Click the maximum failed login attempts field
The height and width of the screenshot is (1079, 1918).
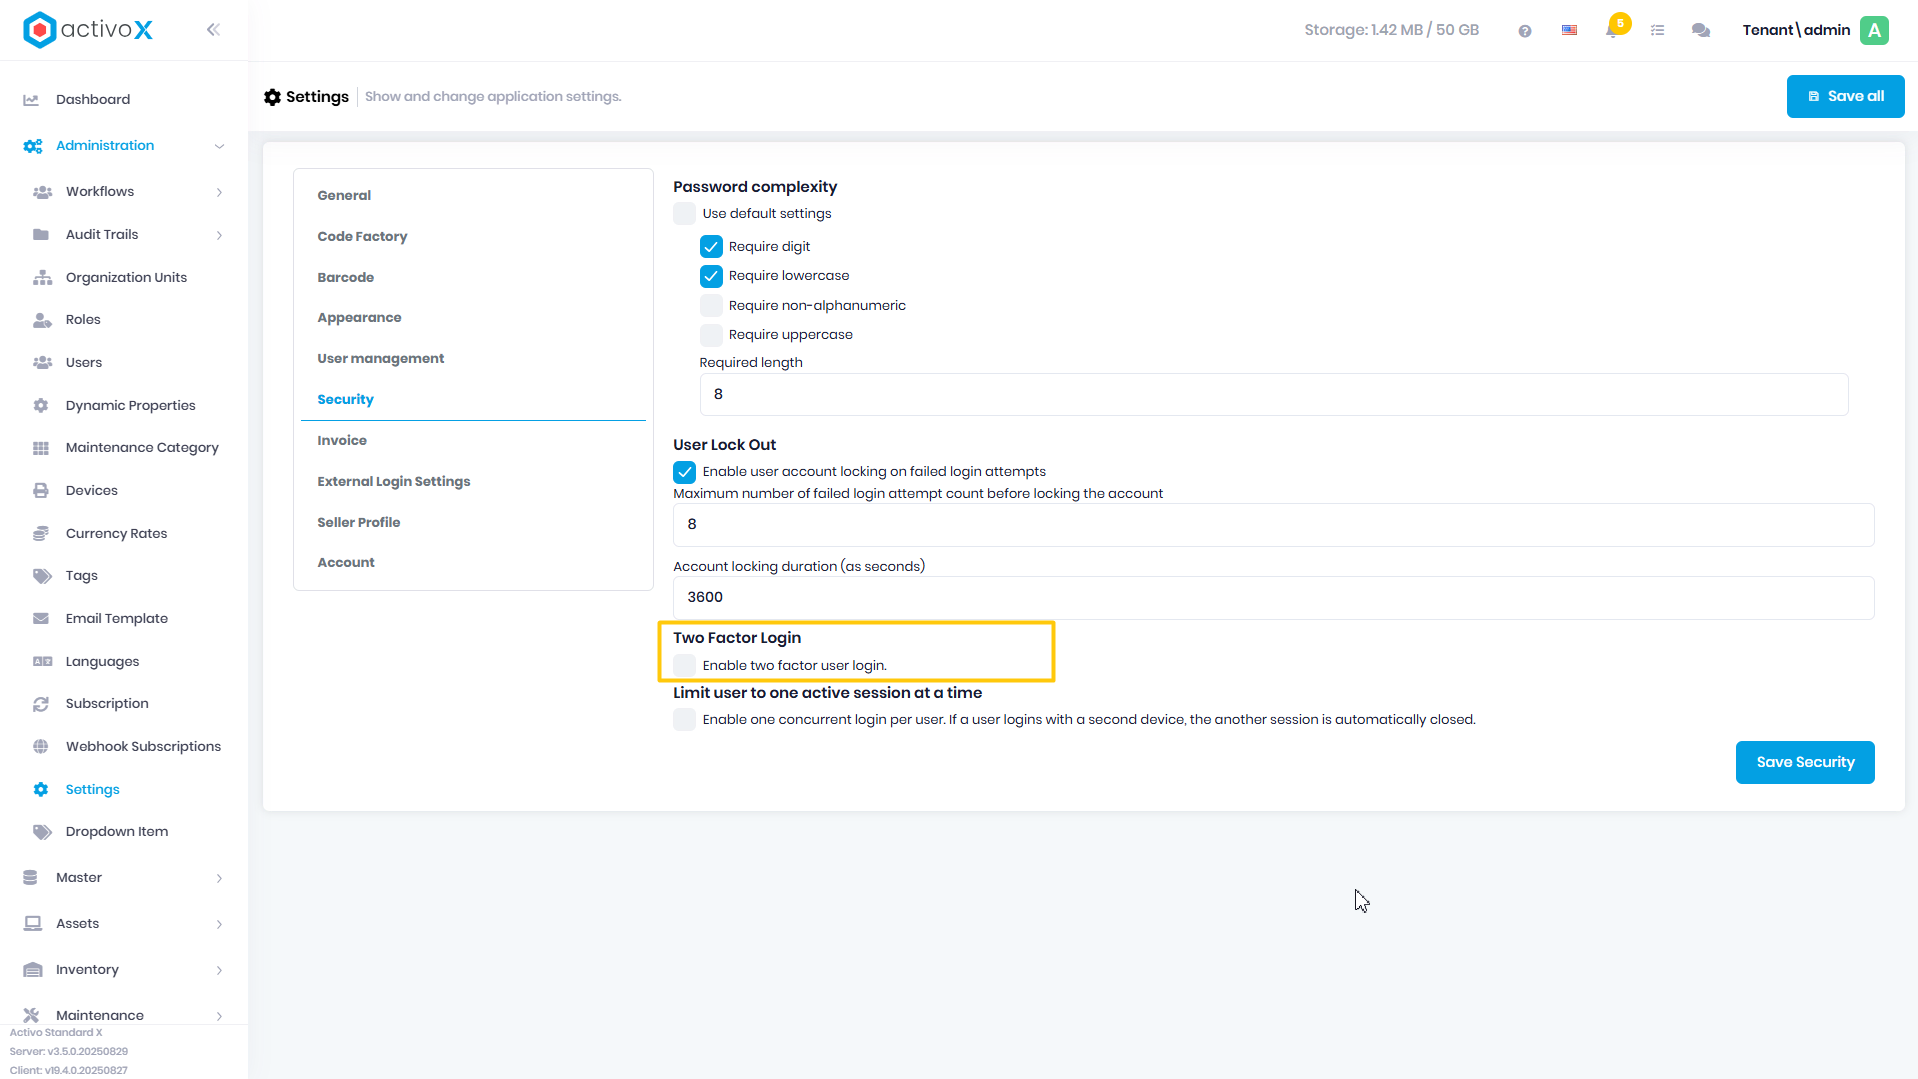[1274, 525]
